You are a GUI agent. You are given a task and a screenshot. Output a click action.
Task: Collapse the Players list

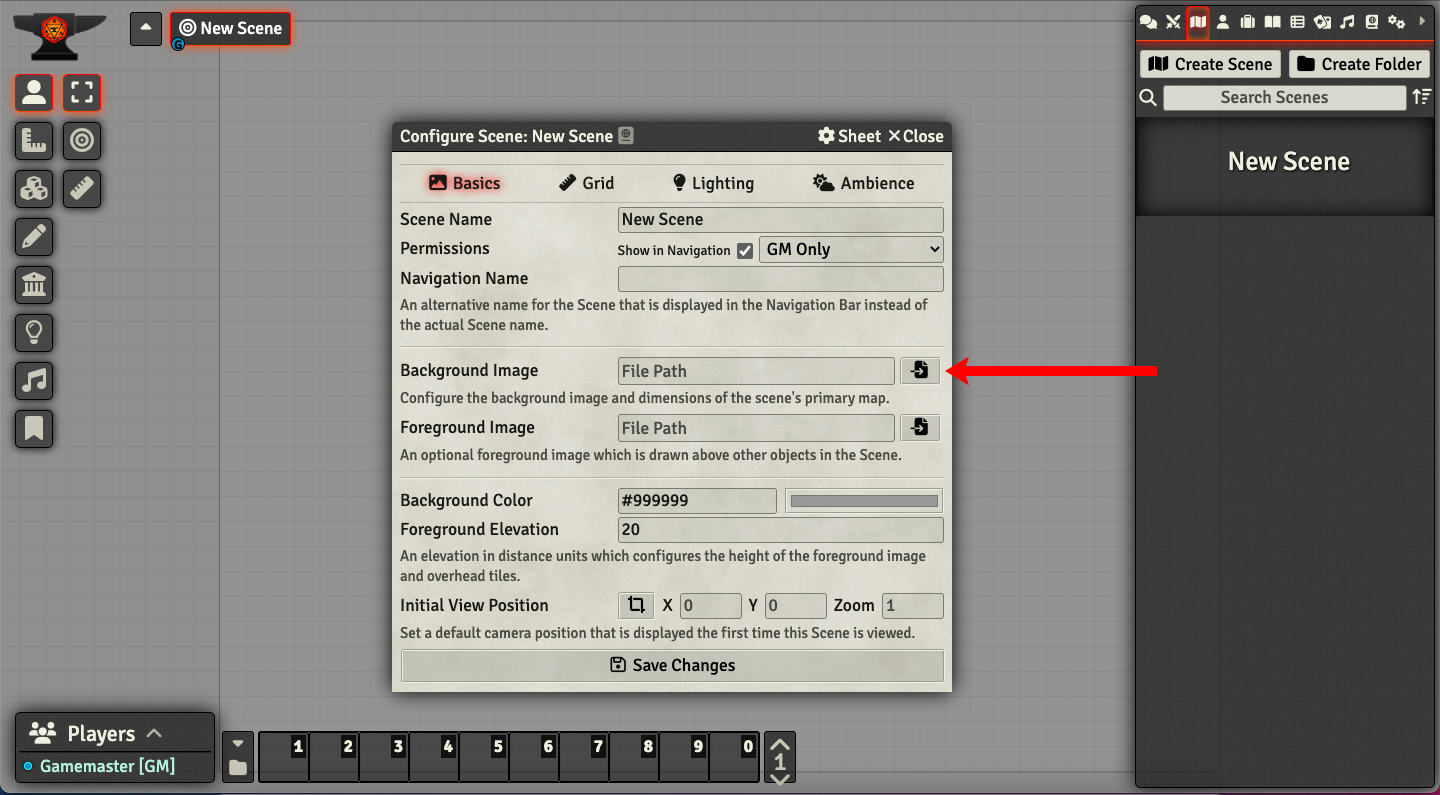pos(155,733)
